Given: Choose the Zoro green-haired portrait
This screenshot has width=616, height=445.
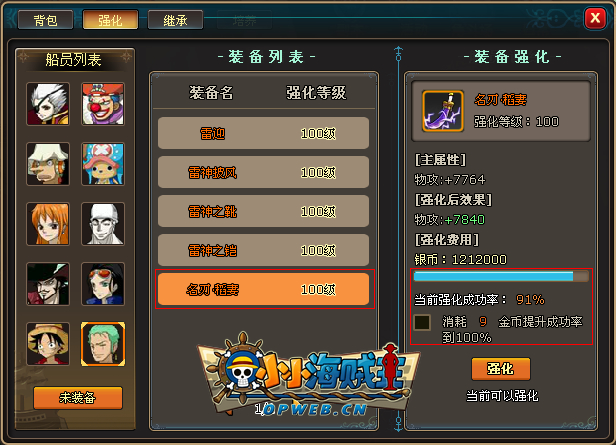Looking at the screenshot, I should point(103,344).
